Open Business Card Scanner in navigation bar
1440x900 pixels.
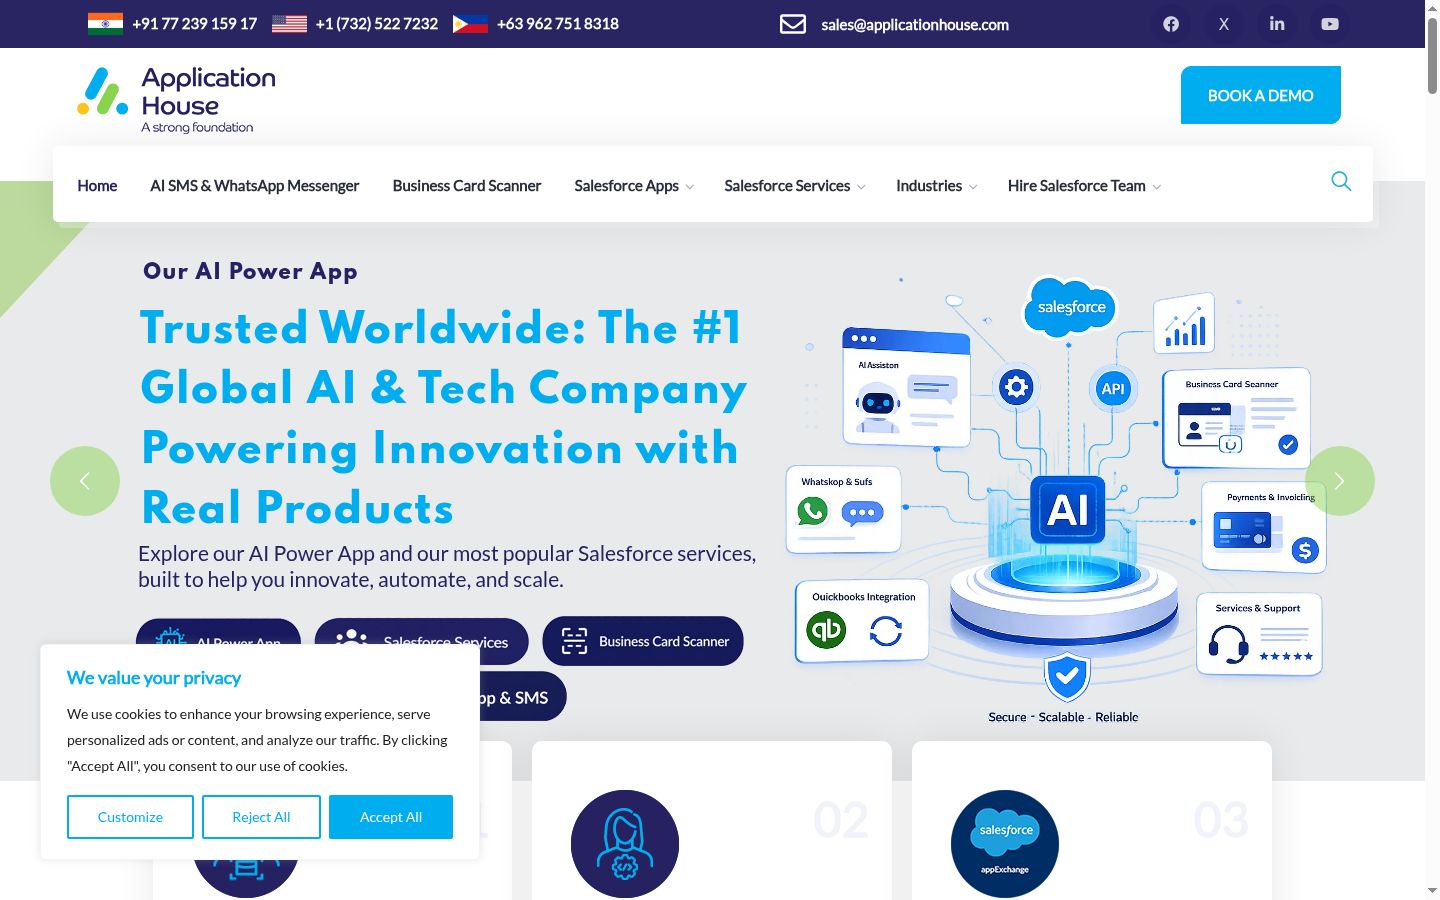tap(467, 186)
